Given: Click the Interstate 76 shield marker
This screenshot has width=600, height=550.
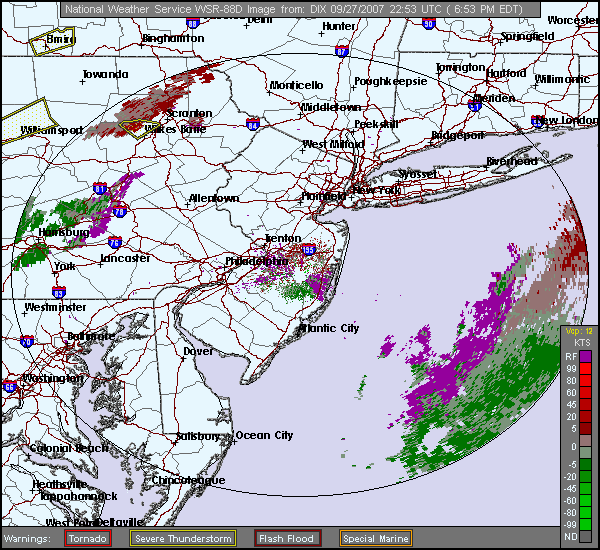Looking at the screenshot, I should [114, 242].
